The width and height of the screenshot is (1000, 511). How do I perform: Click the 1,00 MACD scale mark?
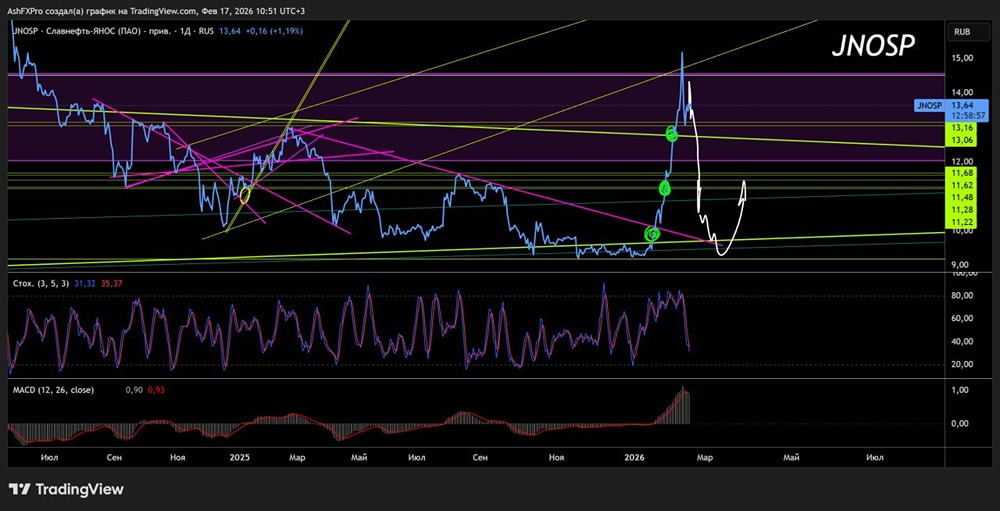(x=960, y=390)
